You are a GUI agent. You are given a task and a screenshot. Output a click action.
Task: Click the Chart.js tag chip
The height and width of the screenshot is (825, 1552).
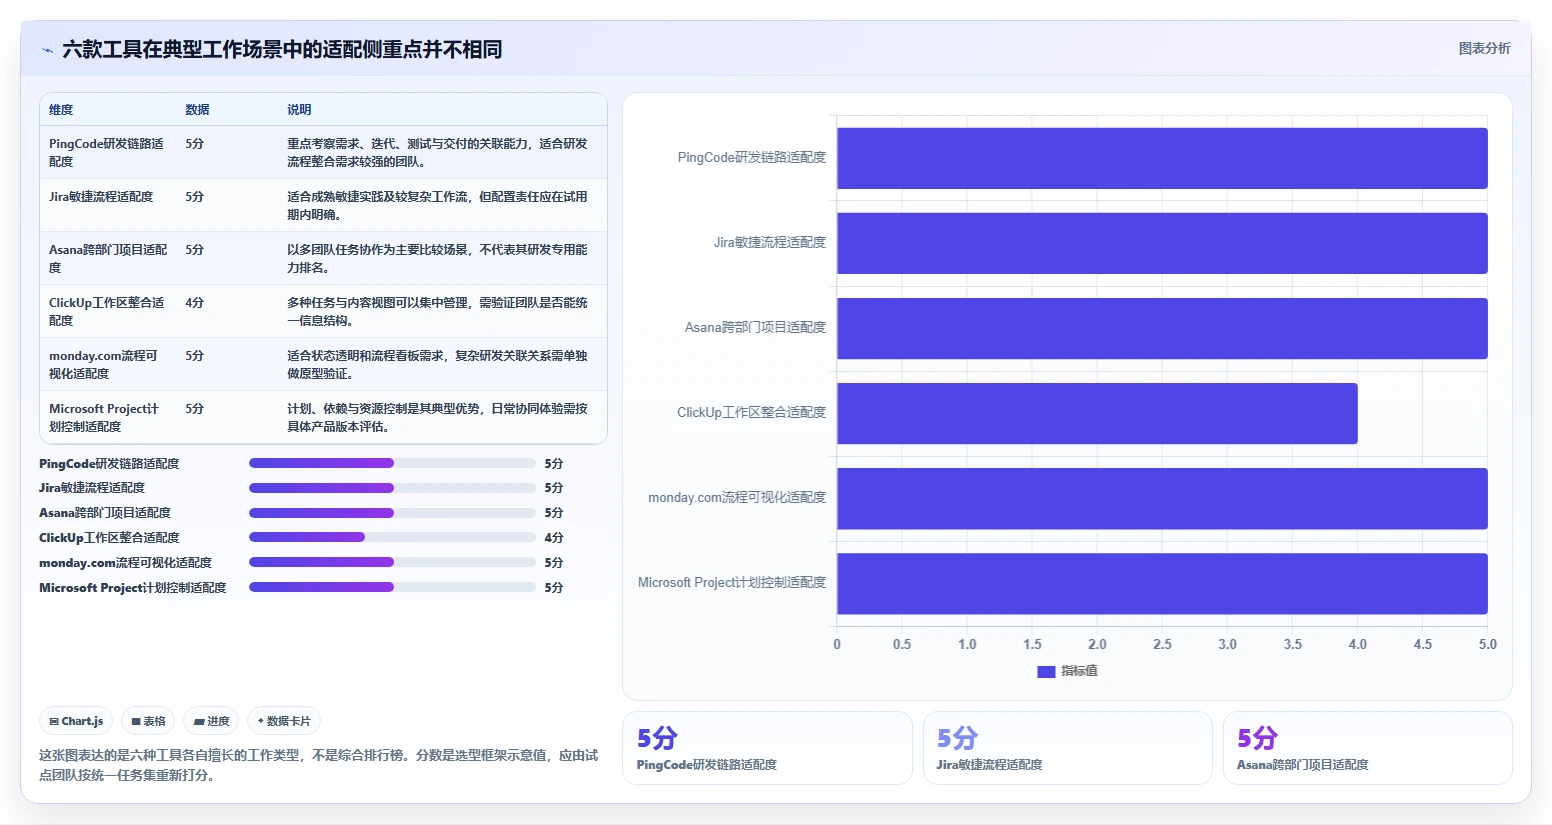pyautogui.click(x=76, y=721)
